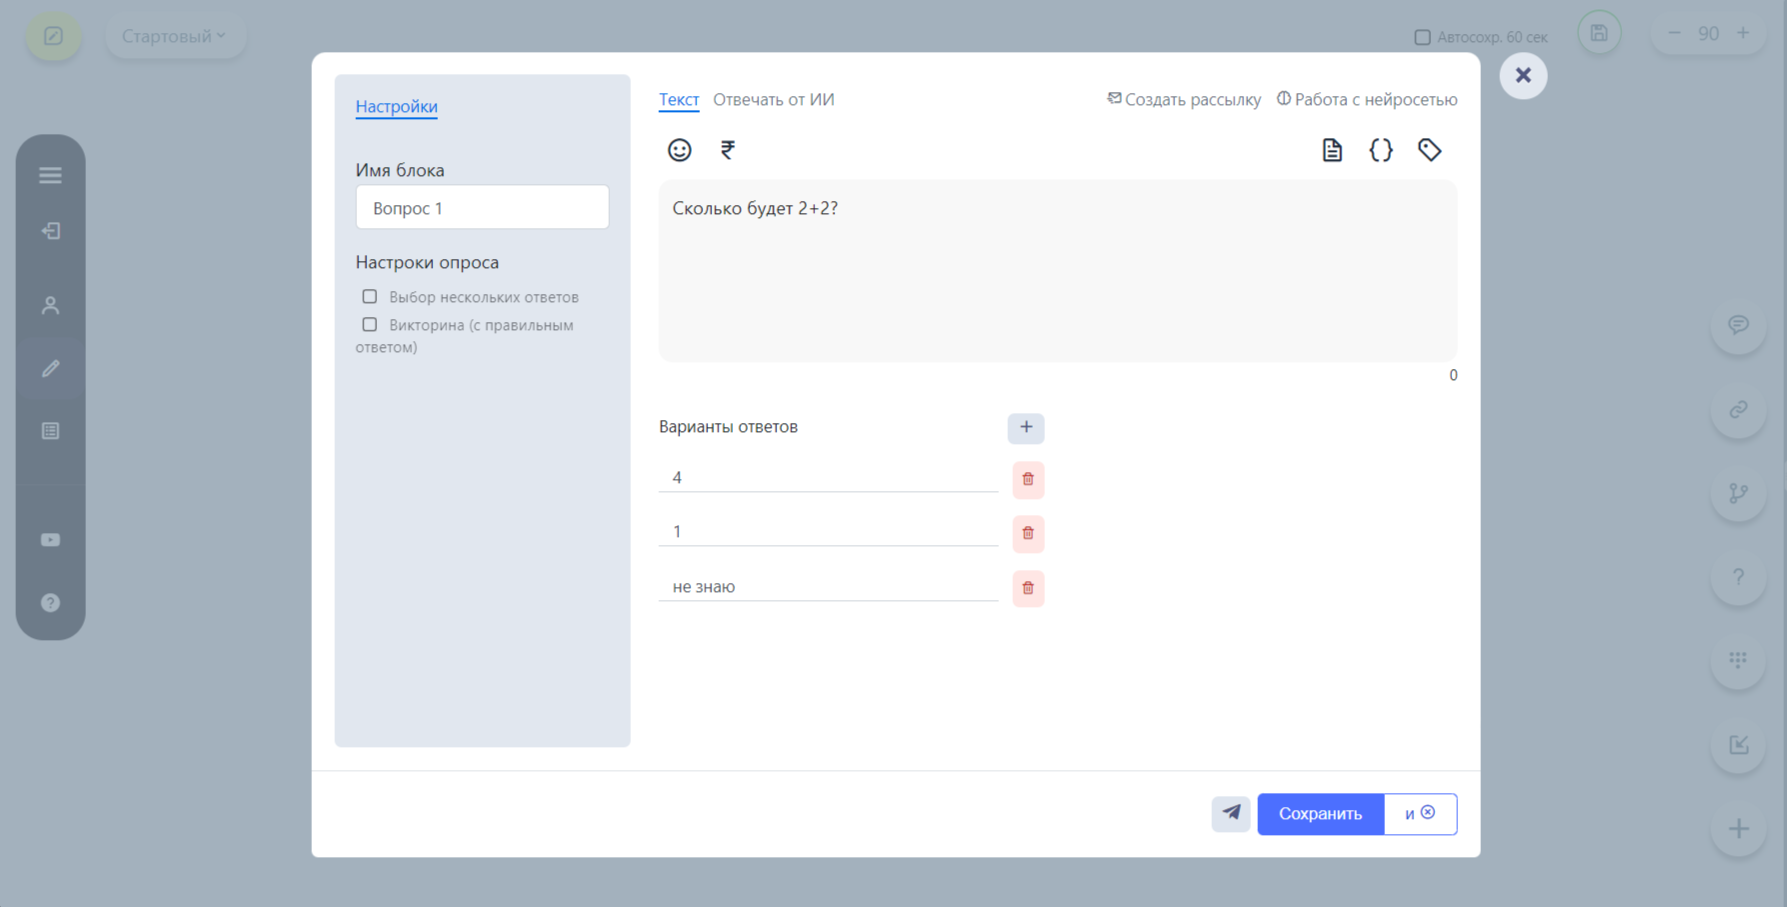The width and height of the screenshot is (1787, 907).
Task: Switch to the "Текст" tab
Action: (679, 99)
